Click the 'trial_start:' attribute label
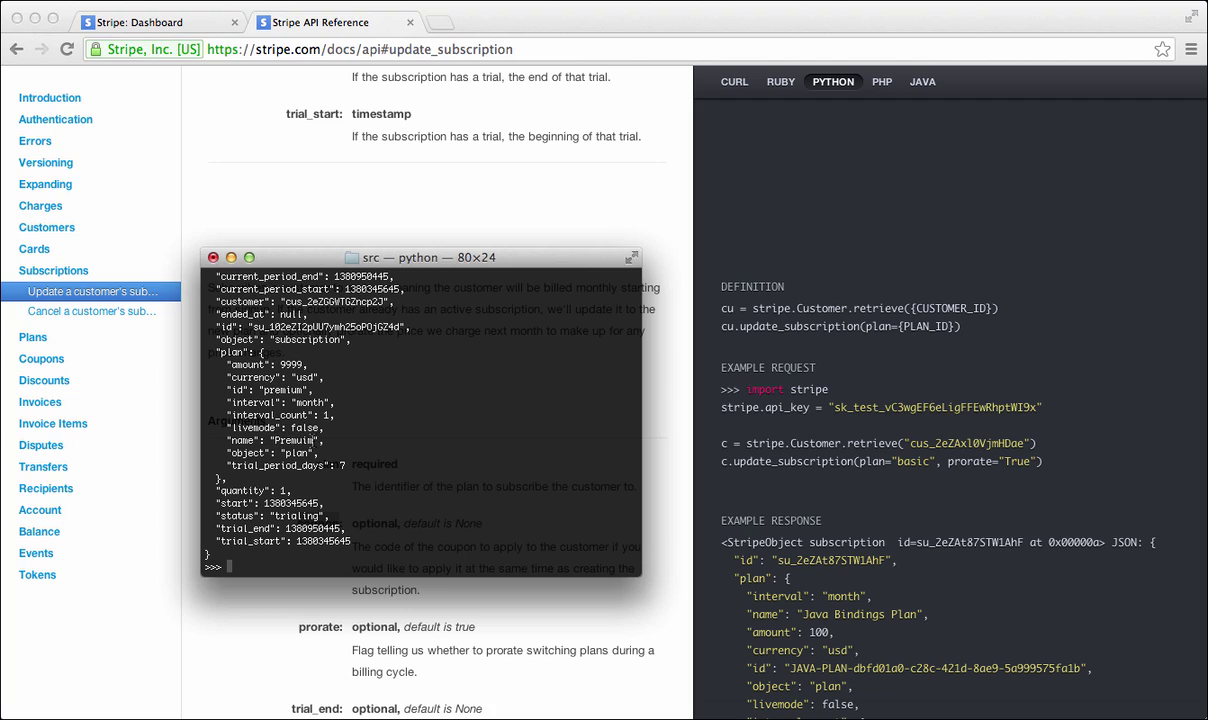 click(x=314, y=114)
